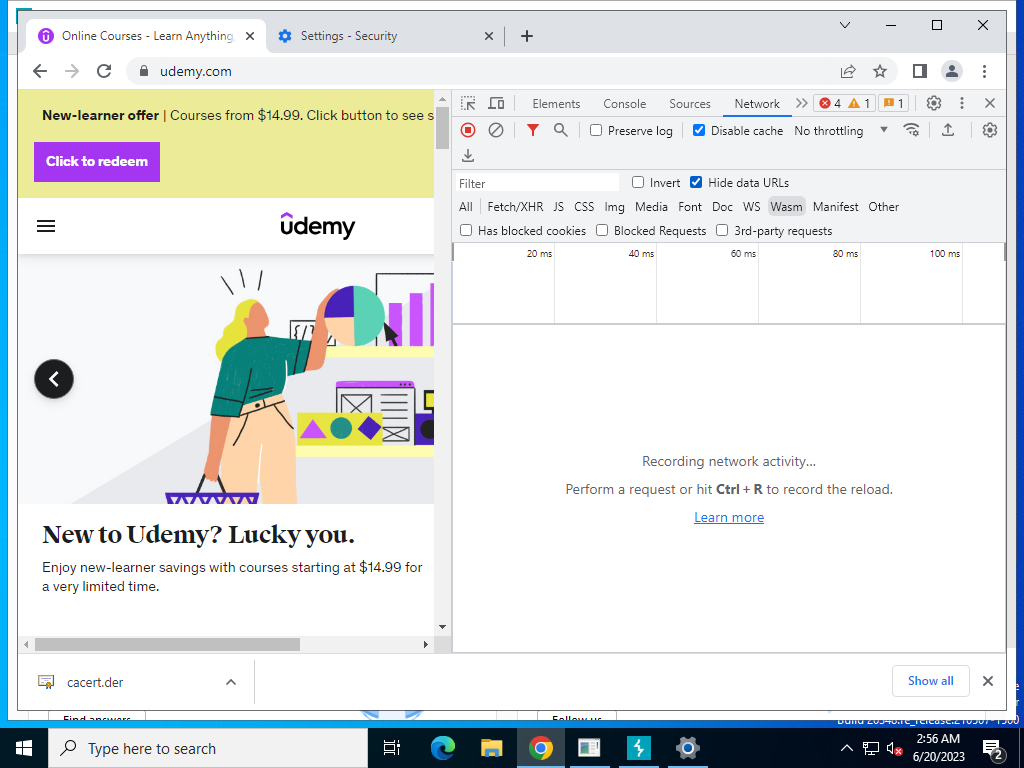Screen dimensions: 1024x768
Task: Open Chrome three-dot menu
Action: [x=984, y=71]
